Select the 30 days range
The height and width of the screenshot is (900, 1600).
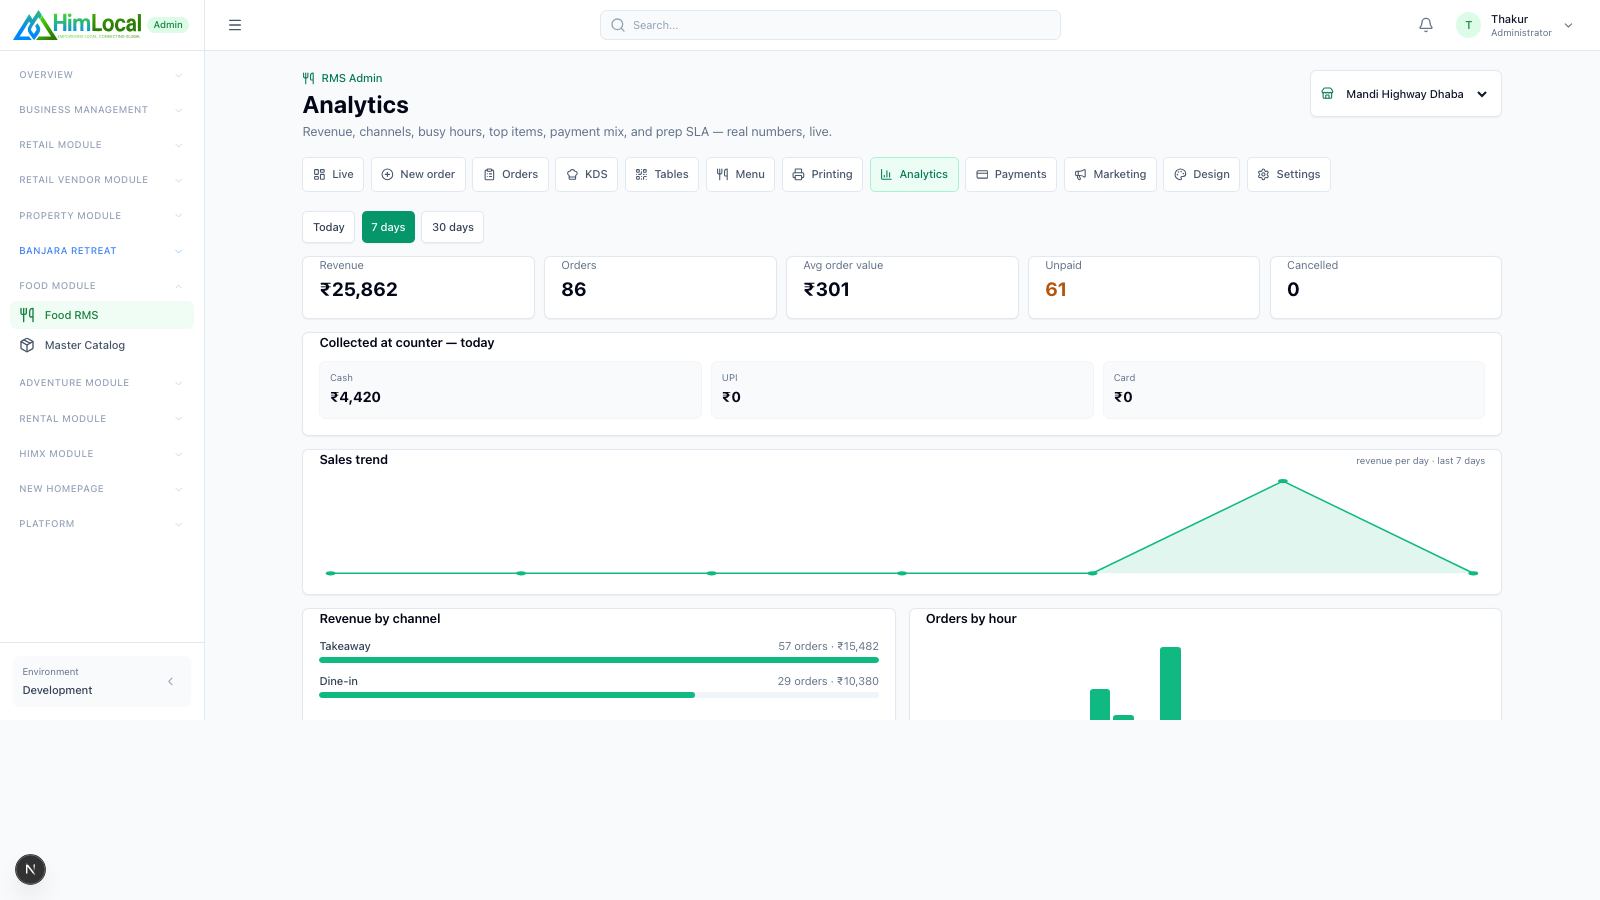tap(453, 227)
